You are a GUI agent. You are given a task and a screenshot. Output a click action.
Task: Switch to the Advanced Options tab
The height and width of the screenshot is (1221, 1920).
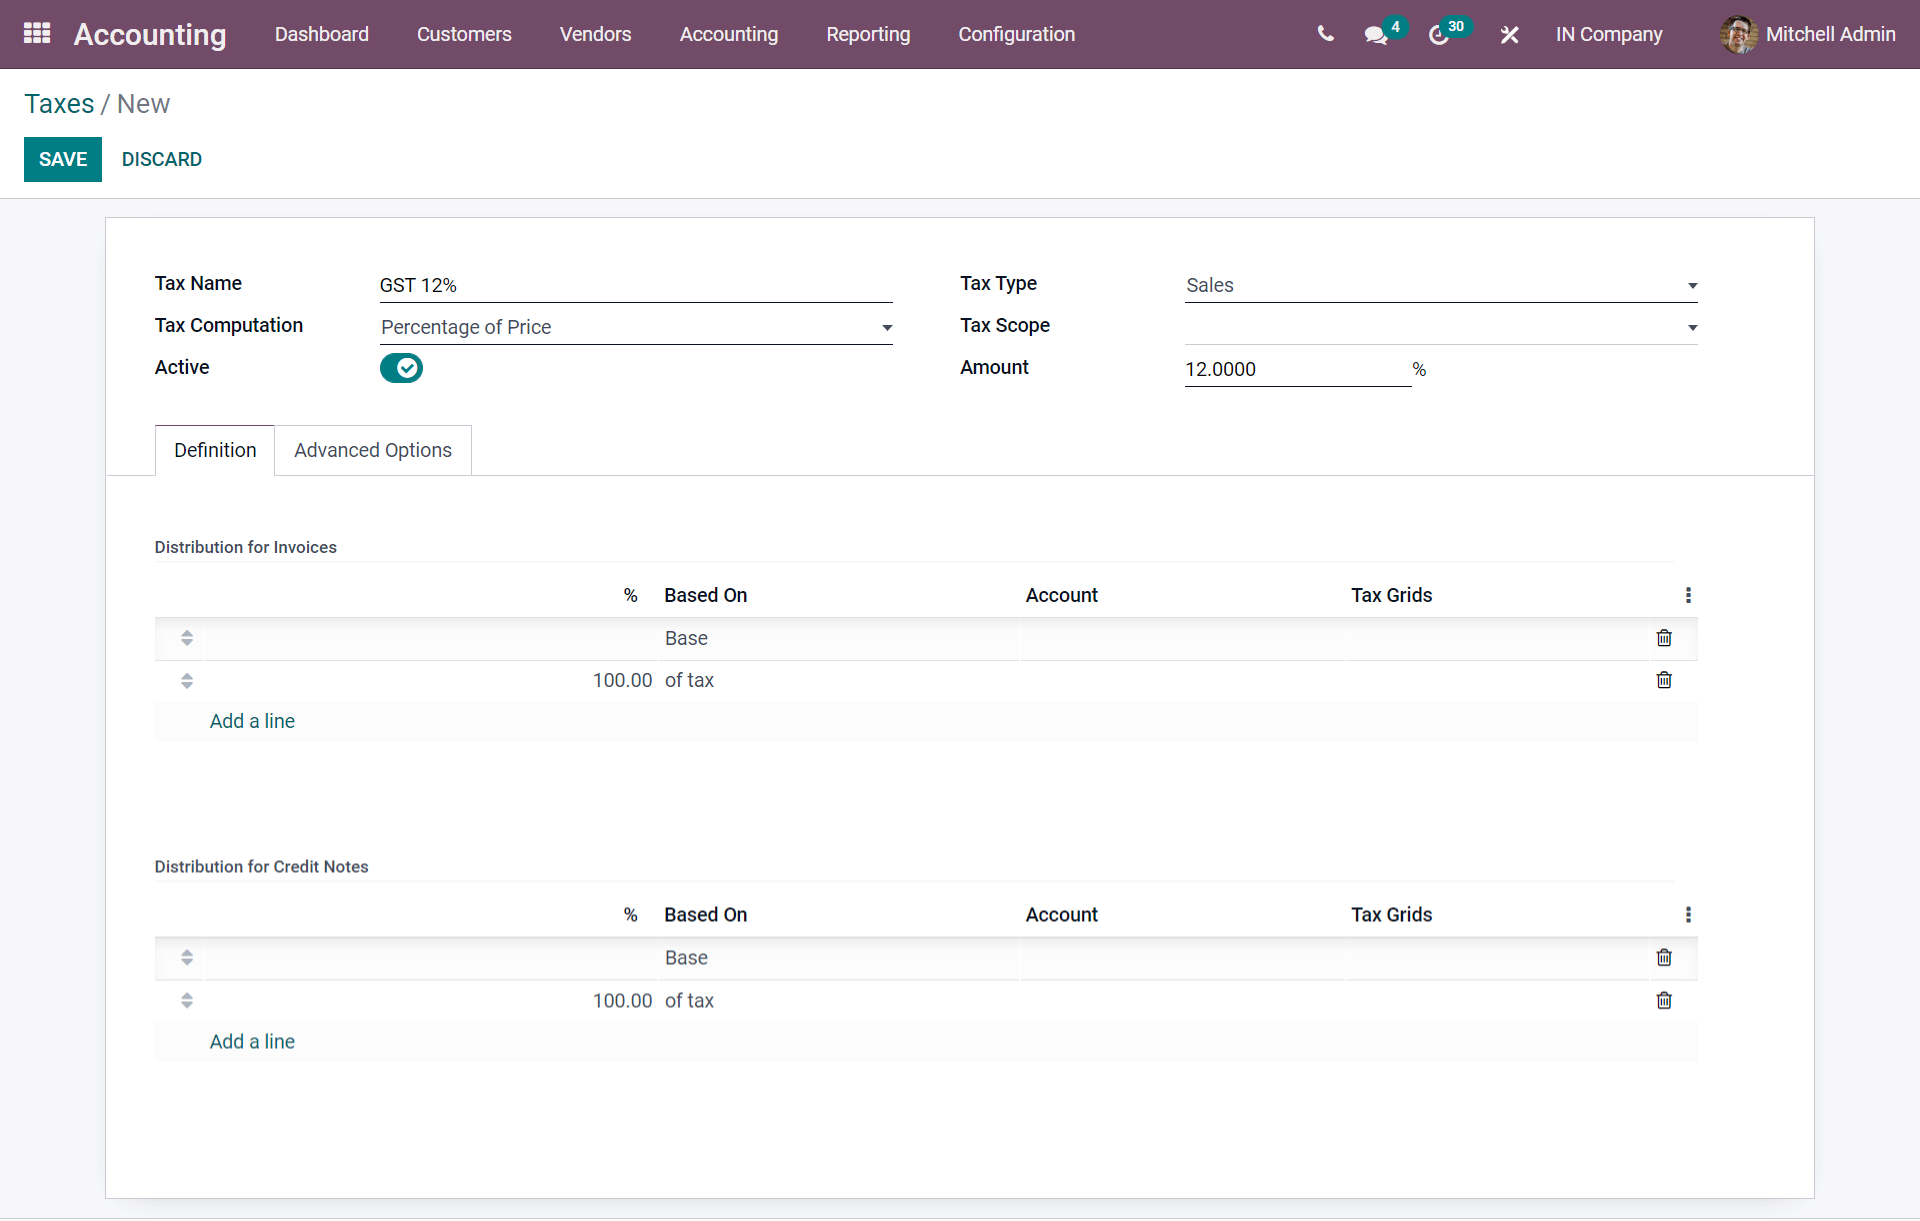coord(372,449)
